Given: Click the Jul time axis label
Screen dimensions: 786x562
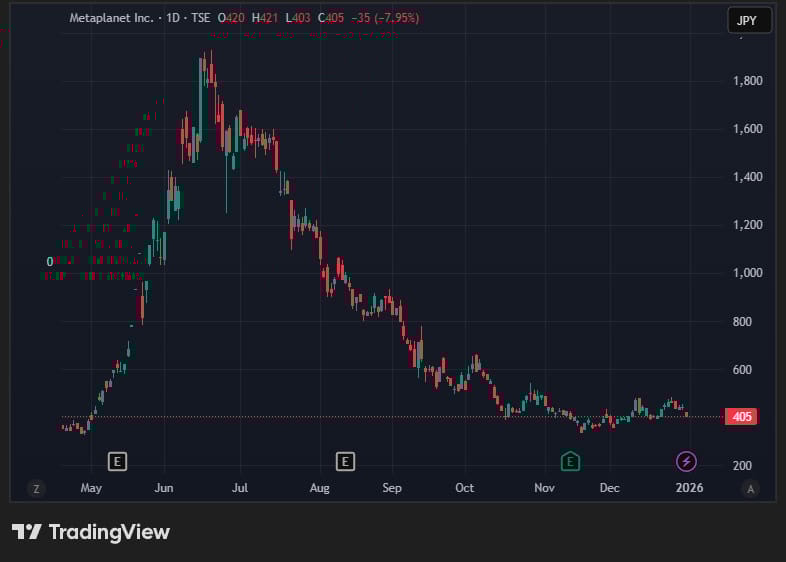Looking at the screenshot, I should click(x=240, y=488).
